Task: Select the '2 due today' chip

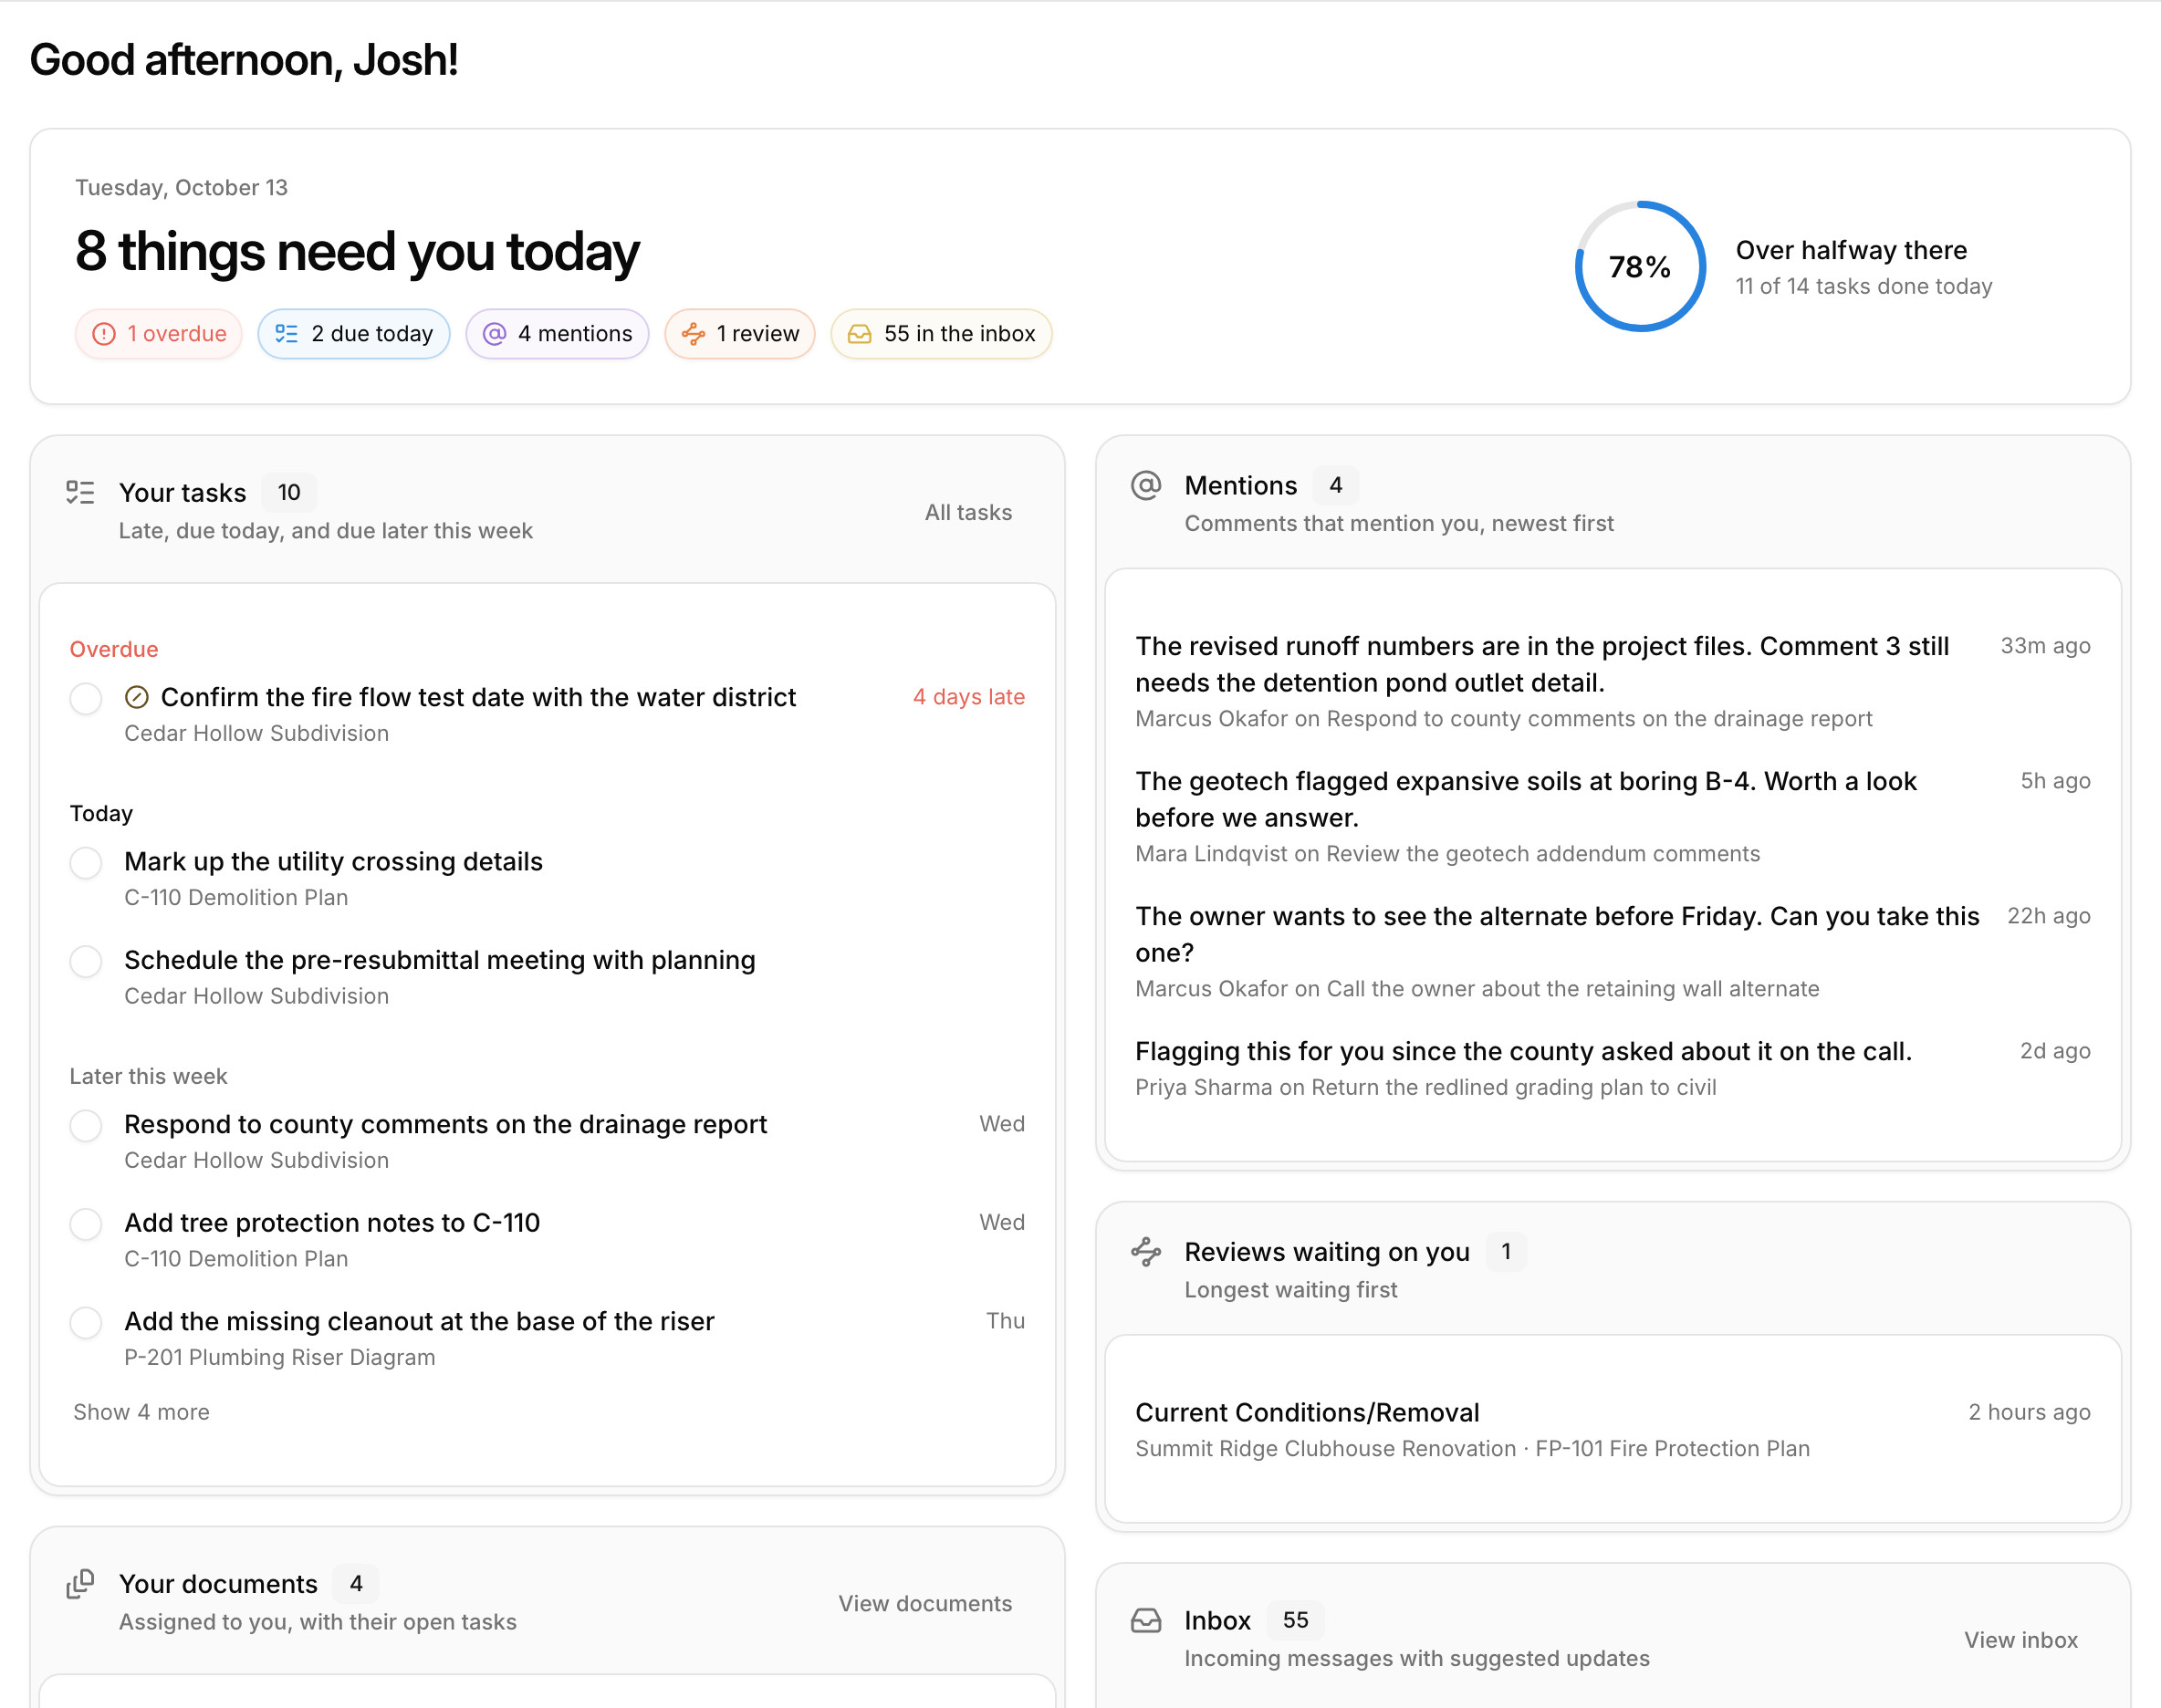Action: point(354,334)
